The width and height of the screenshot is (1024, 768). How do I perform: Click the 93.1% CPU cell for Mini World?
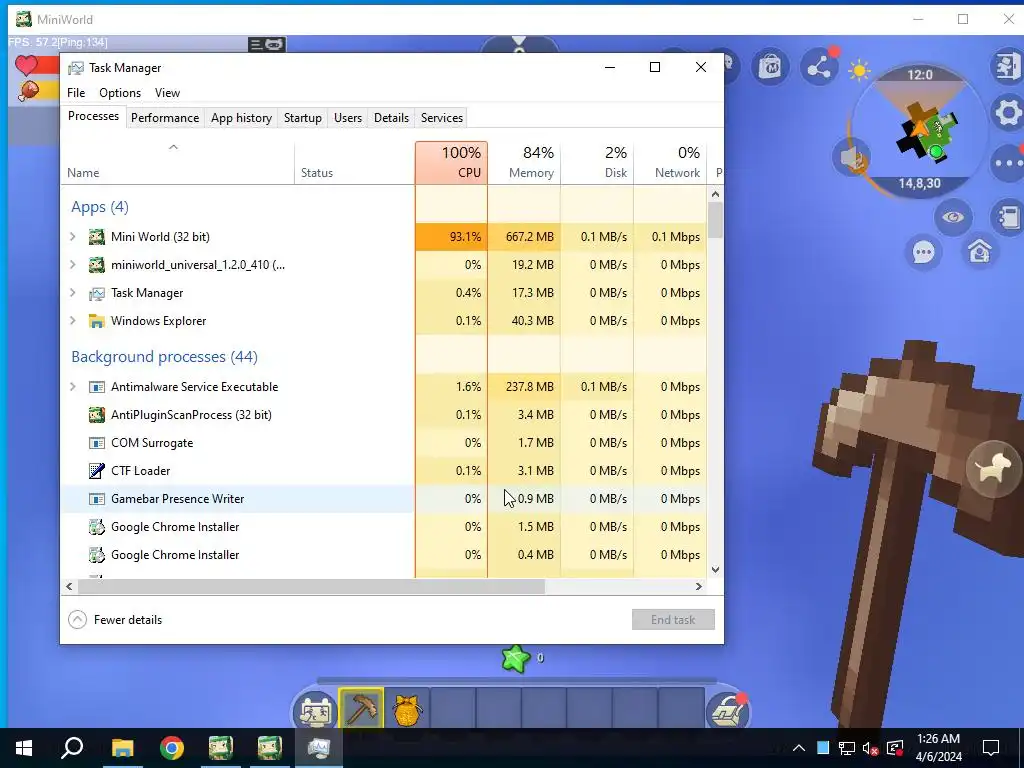click(x=451, y=236)
